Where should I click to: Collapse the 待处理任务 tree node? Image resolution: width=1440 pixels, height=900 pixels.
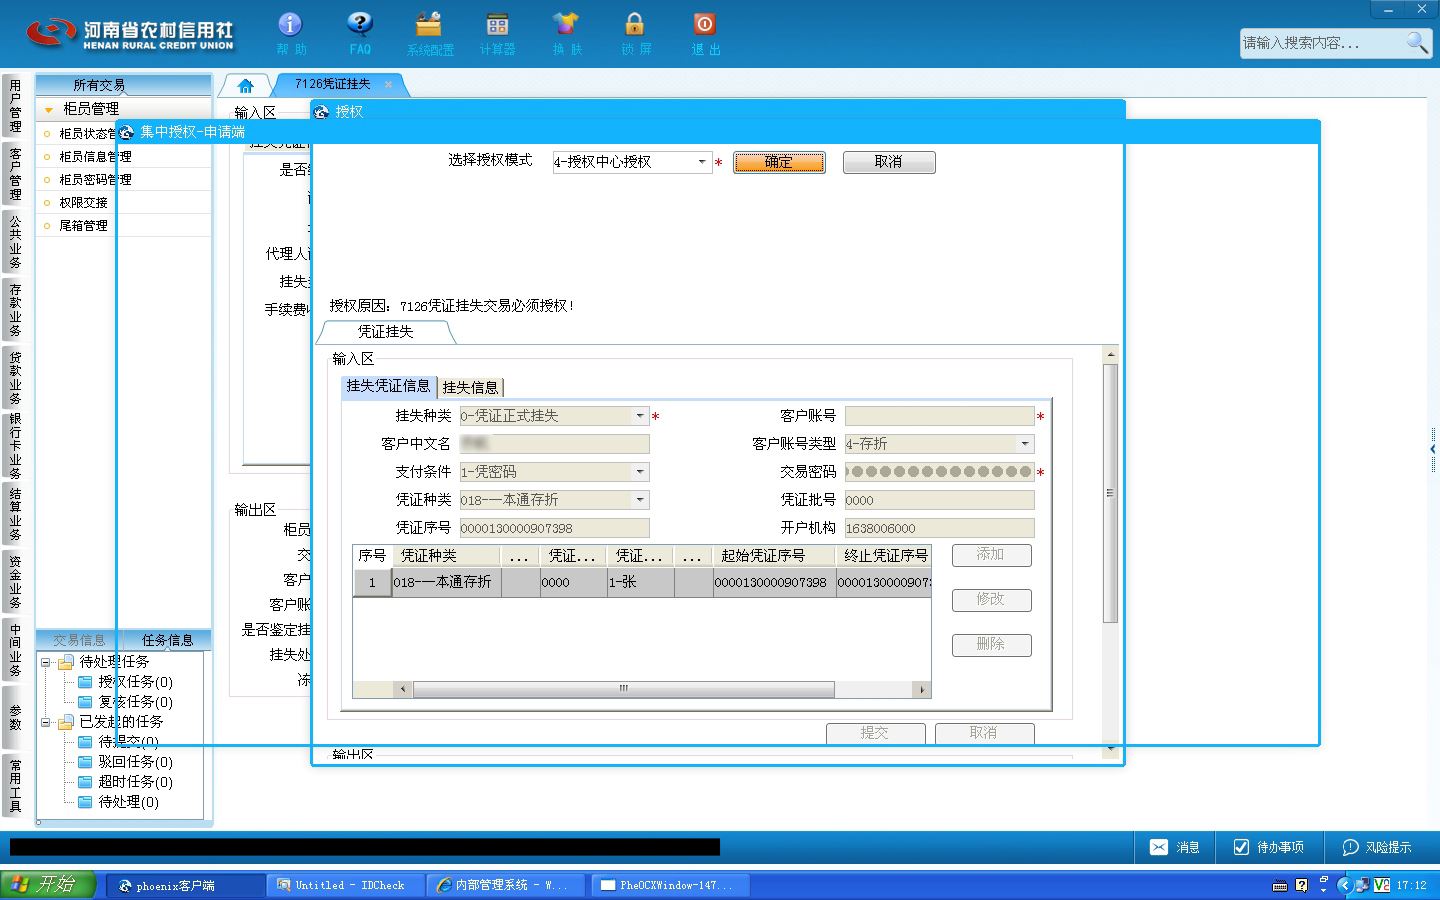45,662
